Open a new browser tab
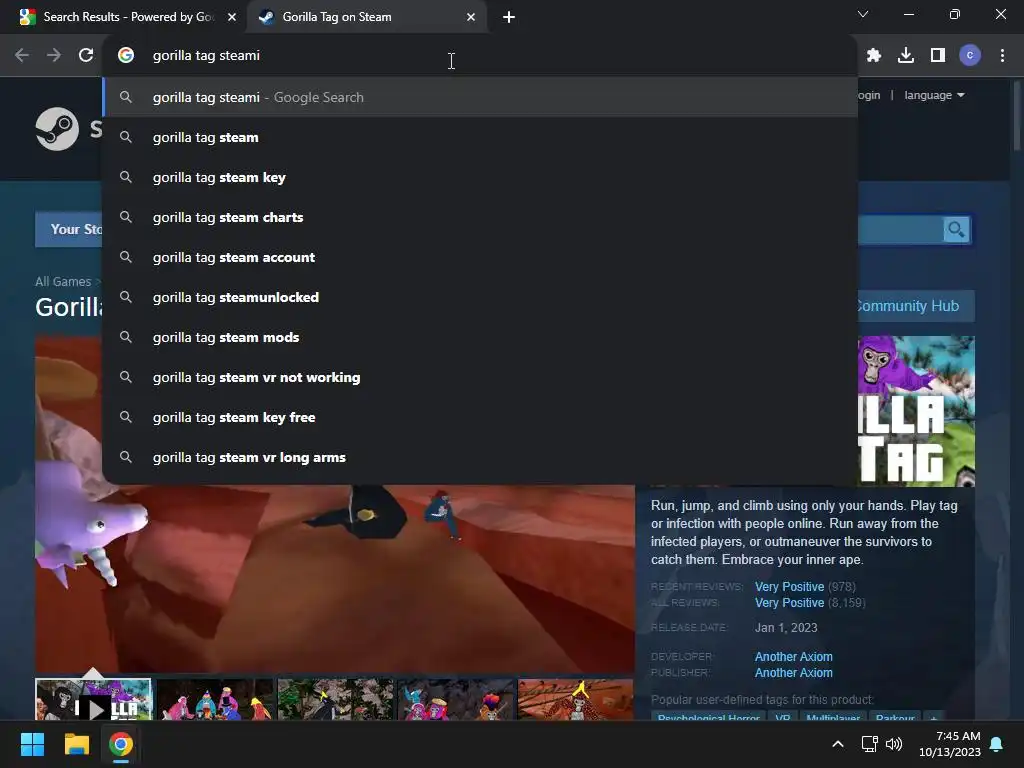The width and height of the screenshot is (1024, 768). click(509, 17)
